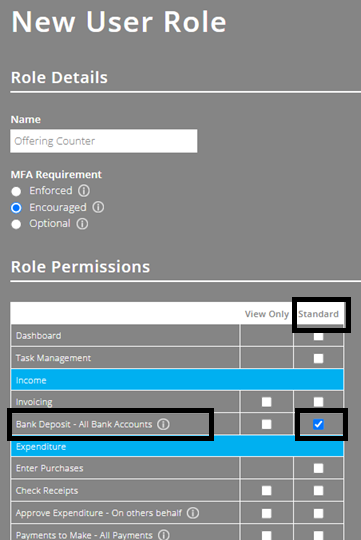This screenshot has width=361, height=540.
Task: Open info icon for Approve Expenditure row
Action: click(193, 513)
